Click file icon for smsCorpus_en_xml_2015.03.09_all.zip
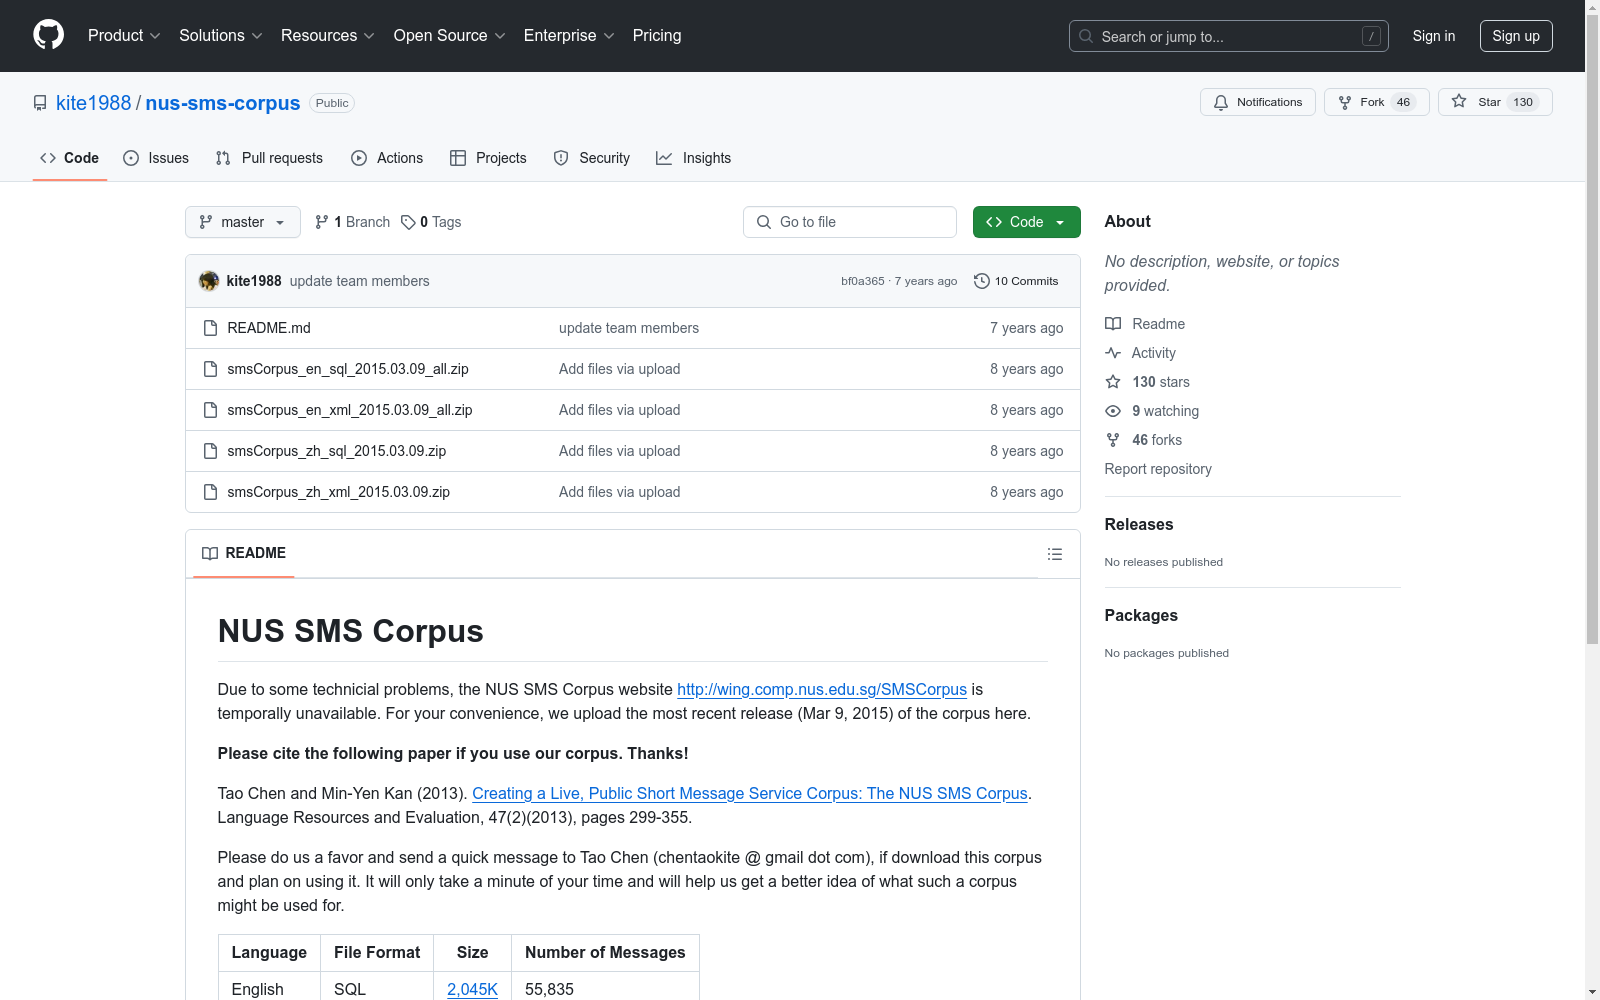Screen dimensions: 1600x1000 pyautogui.click(x=210, y=410)
